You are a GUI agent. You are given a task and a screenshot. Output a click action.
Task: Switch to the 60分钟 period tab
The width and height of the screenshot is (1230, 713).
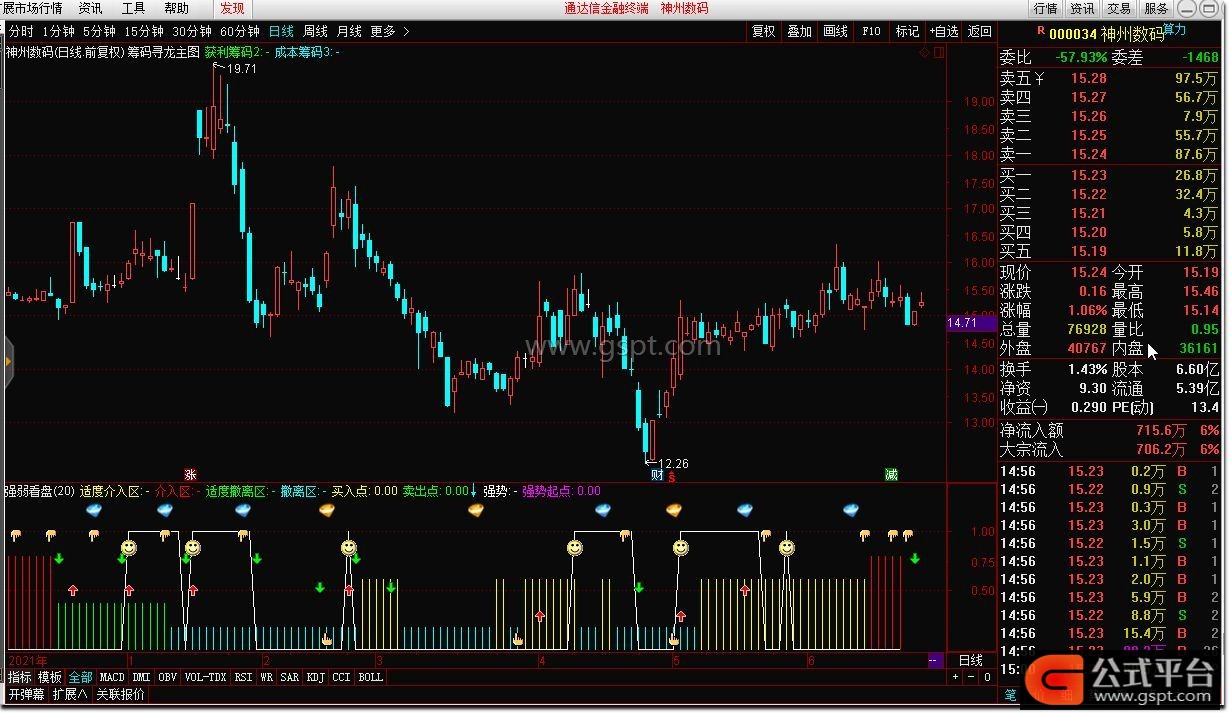pyautogui.click(x=240, y=32)
